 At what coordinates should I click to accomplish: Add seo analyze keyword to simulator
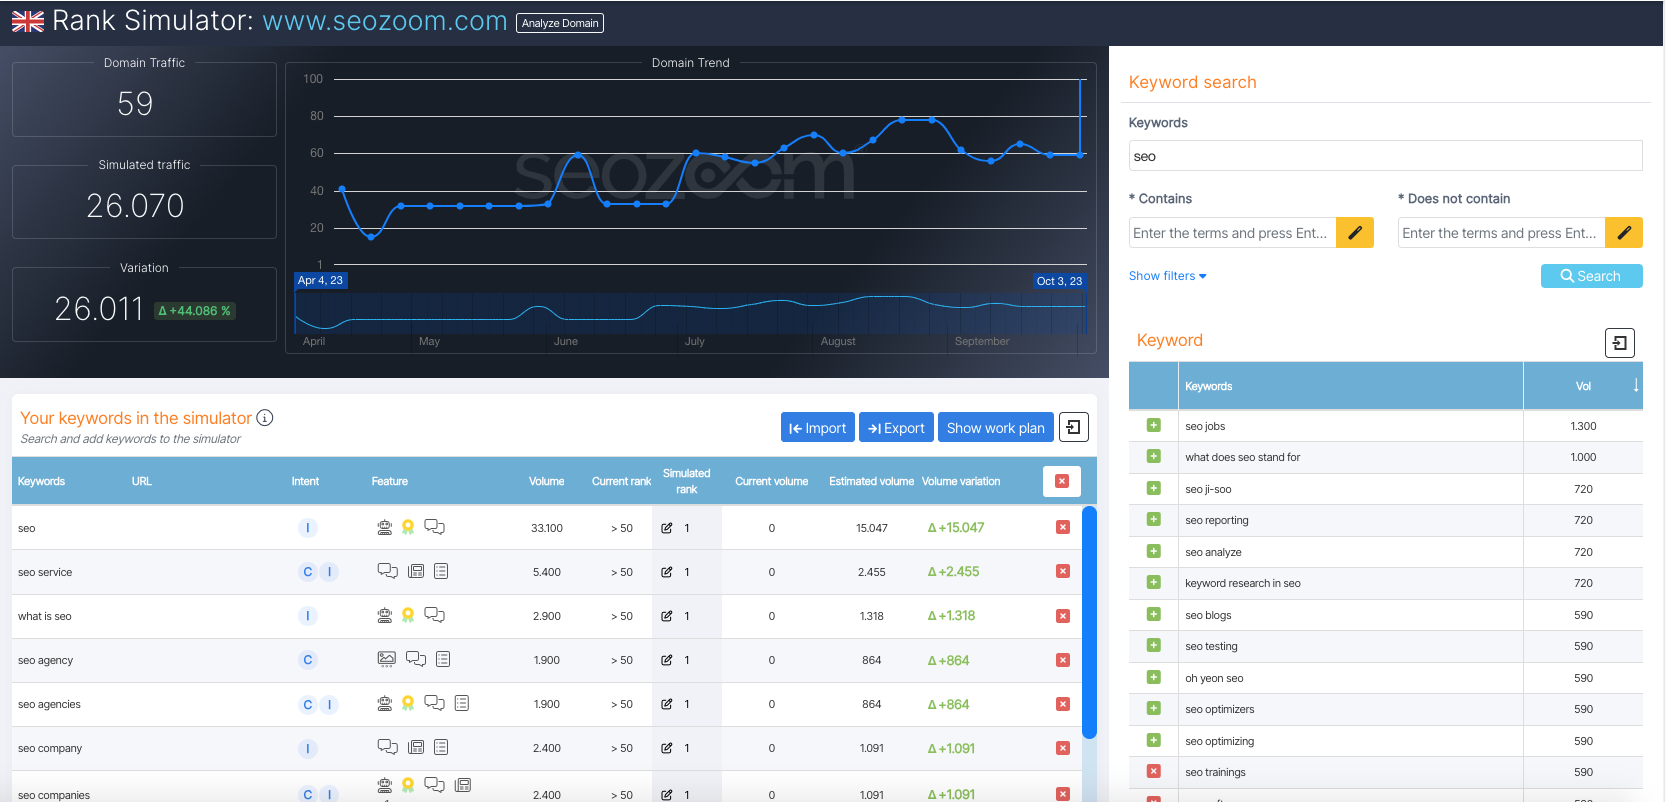click(x=1154, y=551)
